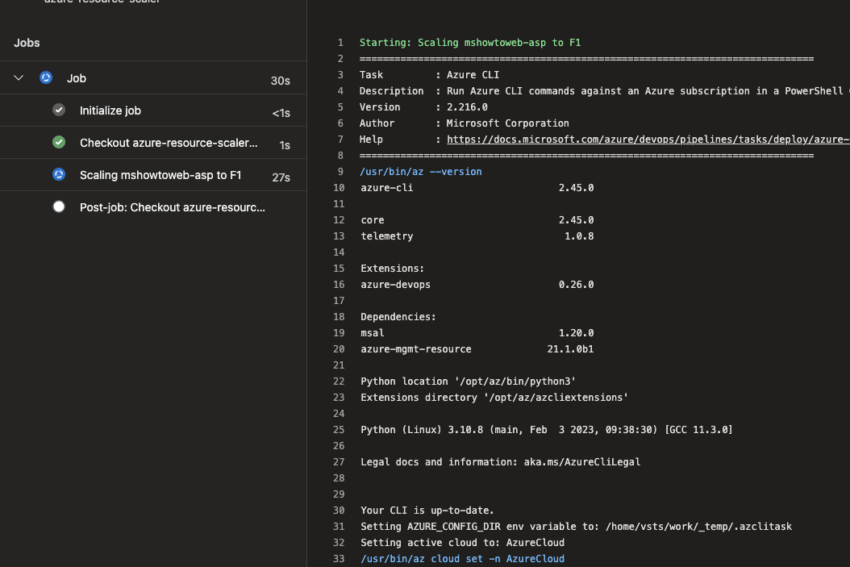This screenshot has width=850, height=567.
Task: Click log line number 1
Action: (x=340, y=43)
